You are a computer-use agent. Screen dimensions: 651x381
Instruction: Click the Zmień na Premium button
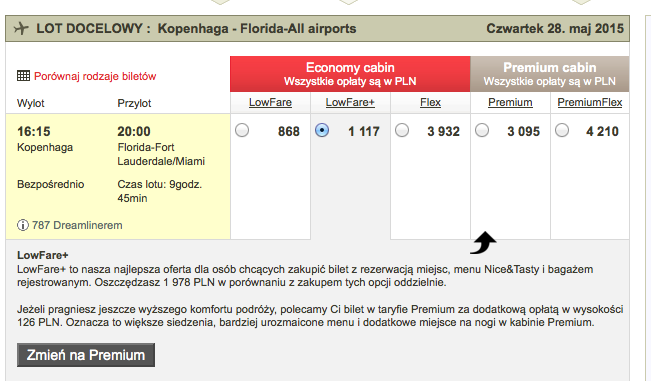click(86, 355)
